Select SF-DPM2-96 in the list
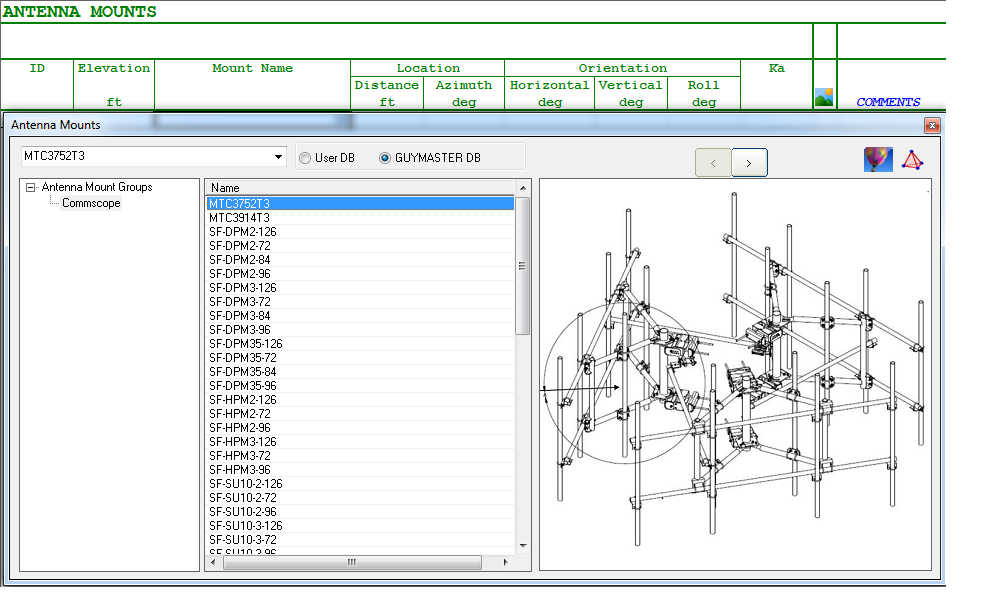The image size is (1006, 598). [x=360, y=274]
